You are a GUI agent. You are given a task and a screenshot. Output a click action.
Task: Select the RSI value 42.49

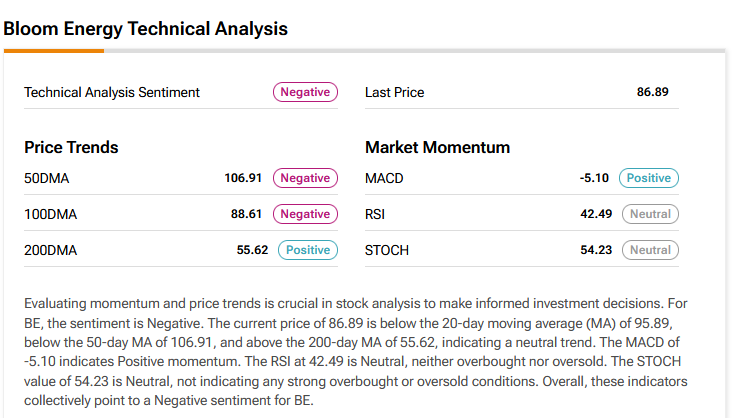click(x=596, y=214)
